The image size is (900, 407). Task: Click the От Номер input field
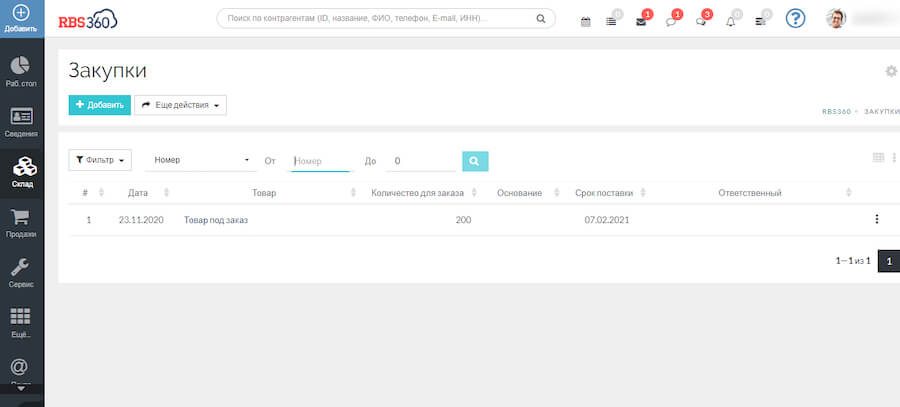320,160
